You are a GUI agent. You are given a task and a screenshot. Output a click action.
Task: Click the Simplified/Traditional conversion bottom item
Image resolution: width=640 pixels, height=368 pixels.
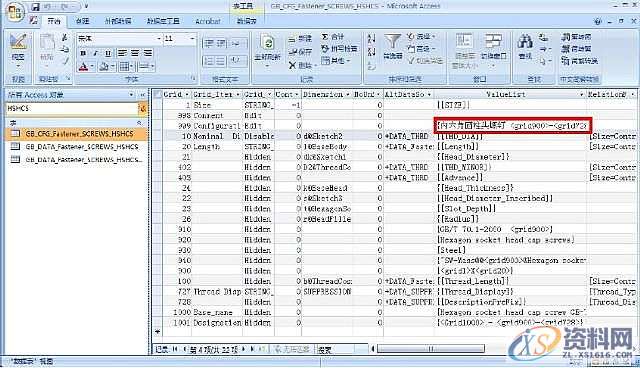580,61
